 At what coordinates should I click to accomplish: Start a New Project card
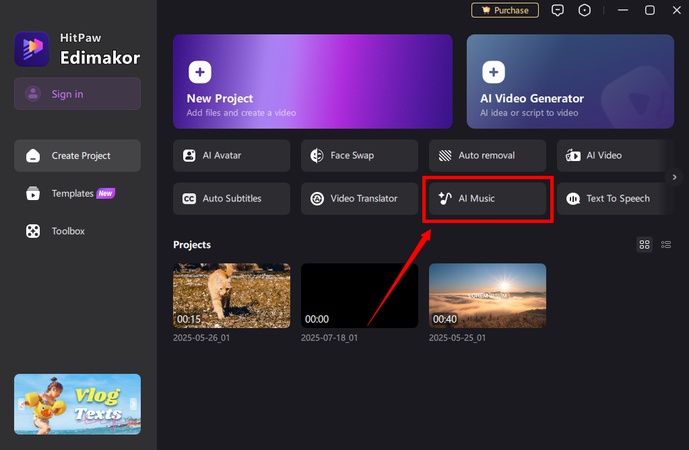click(x=312, y=81)
